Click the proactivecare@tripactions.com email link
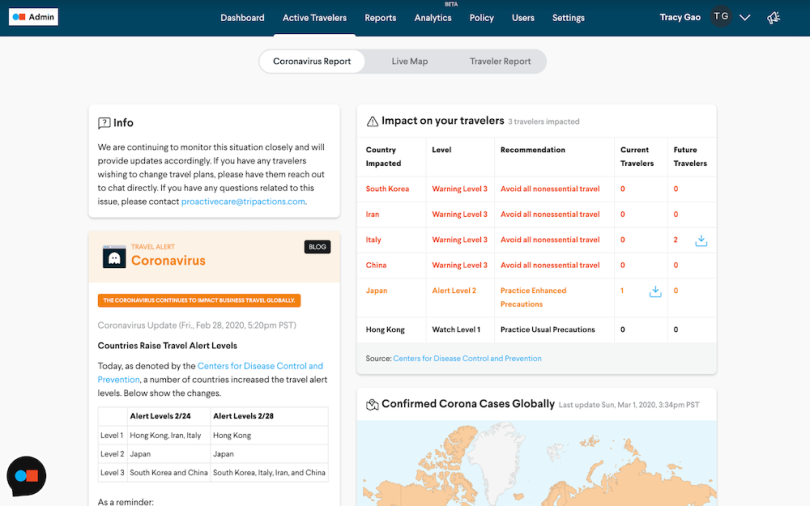The height and width of the screenshot is (506, 810). (243, 201)
